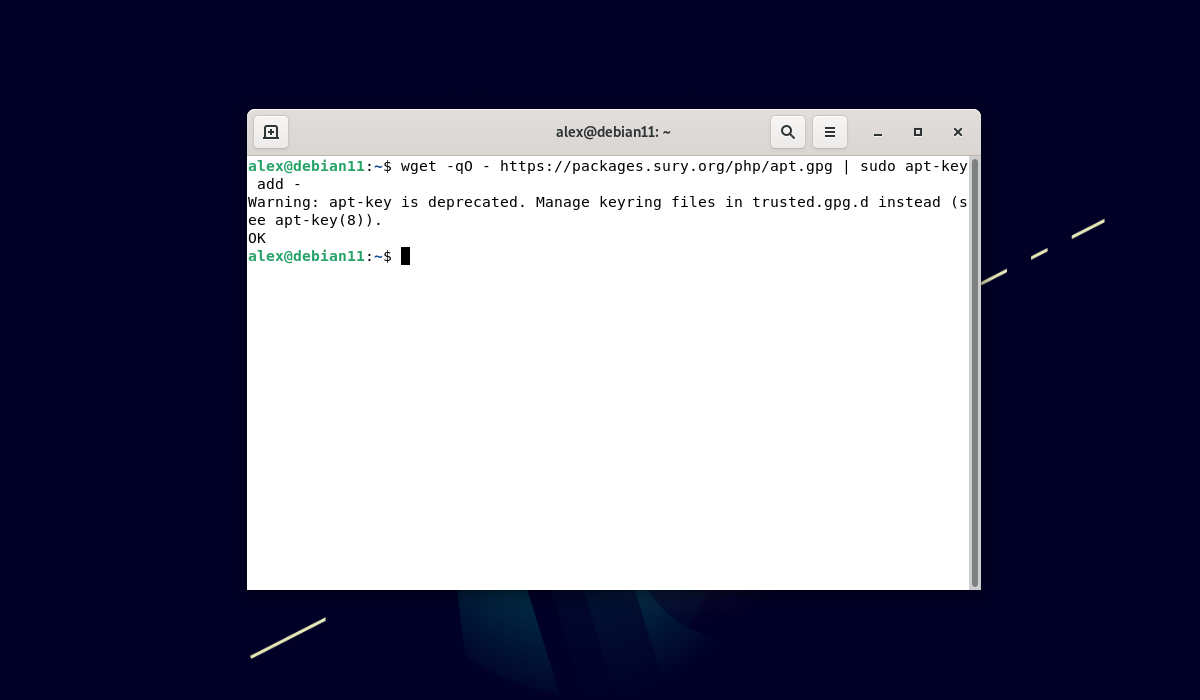Minimize the terminal window
Screen dimensions: 1200x700
pyautogui.click(x=877, y=132)
